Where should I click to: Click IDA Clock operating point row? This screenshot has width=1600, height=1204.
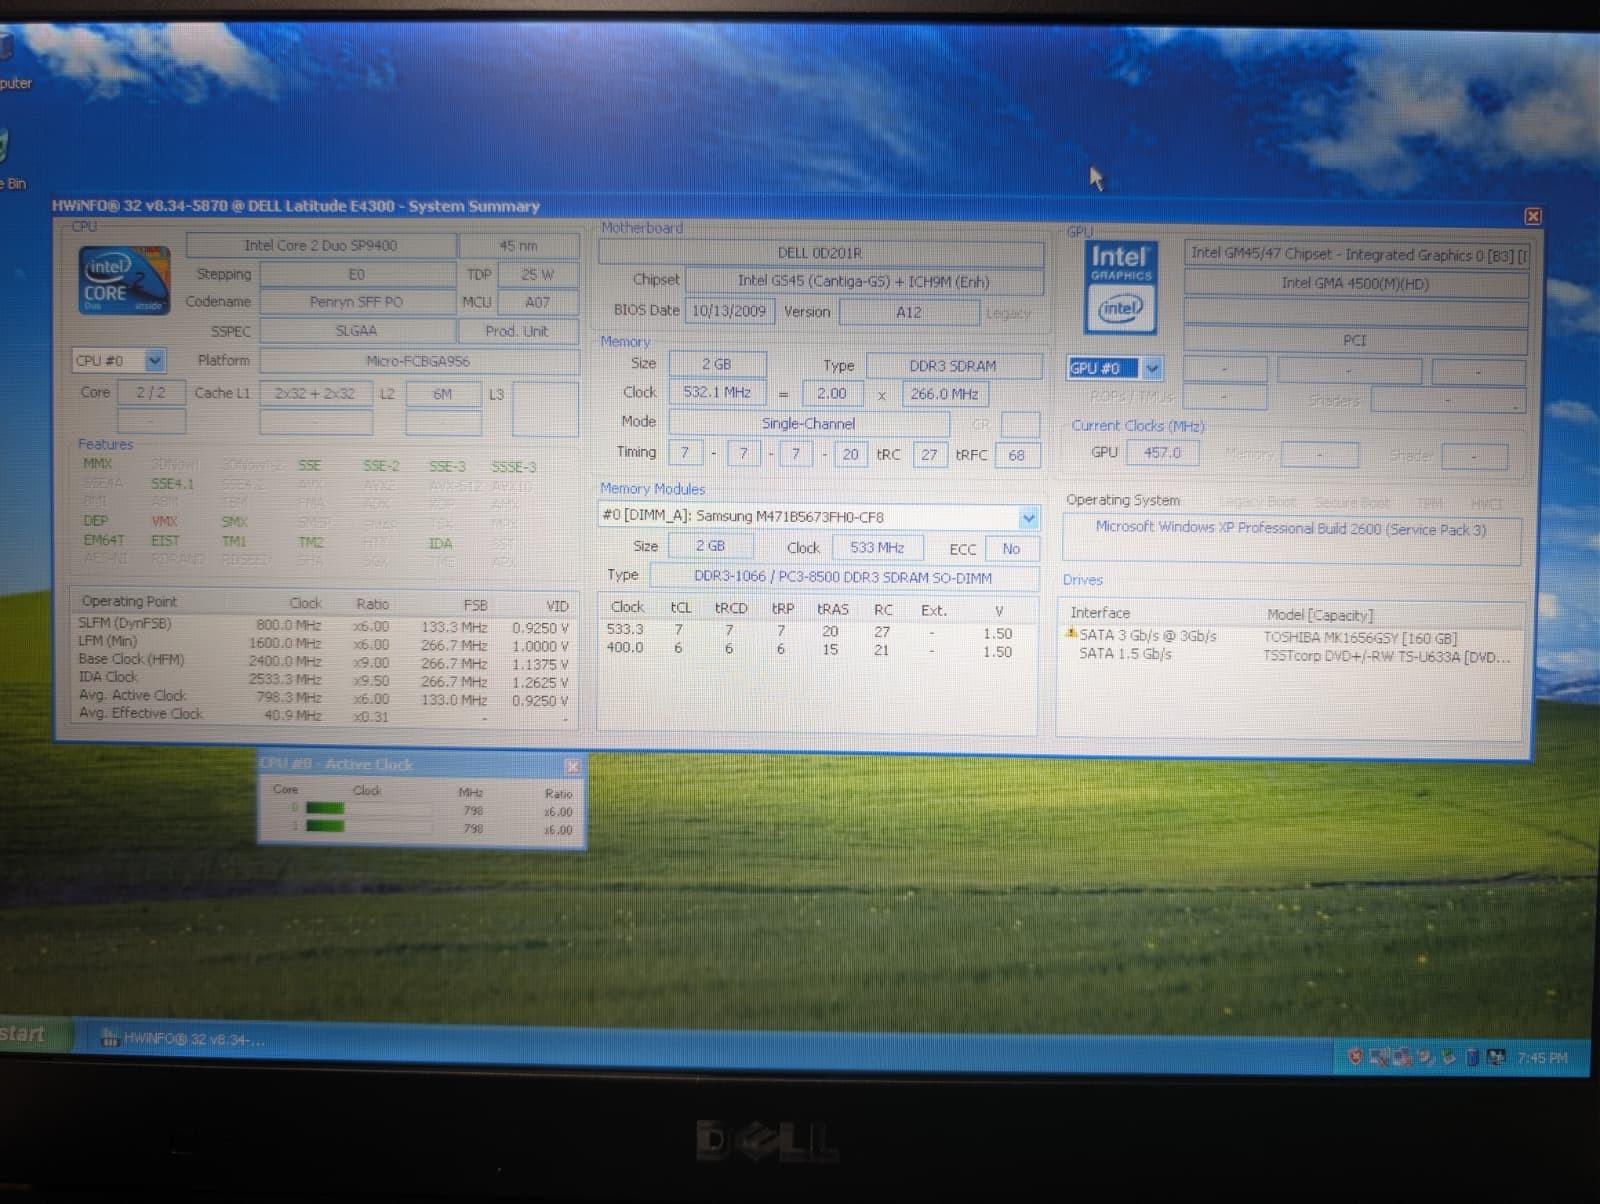pyautogui.click(x=324, y=679)
